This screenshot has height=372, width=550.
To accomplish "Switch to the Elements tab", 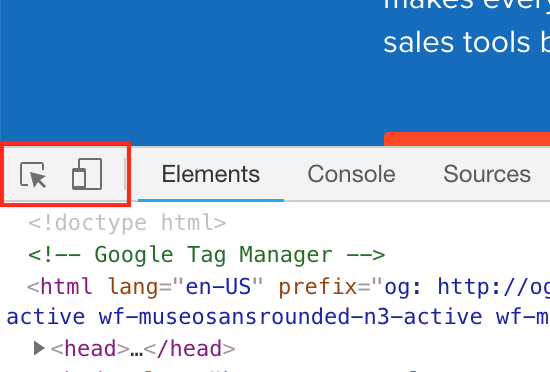I will click(x=210, y=174).
